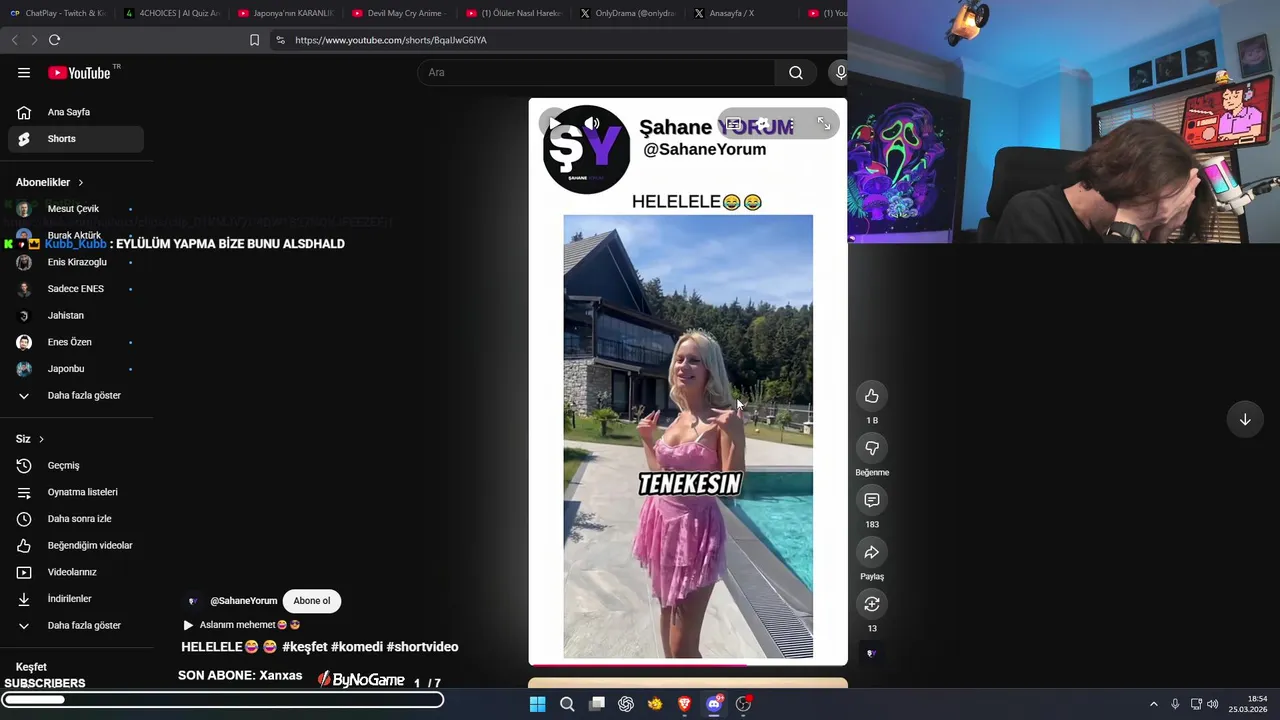Switch to OnlyDrama X tab
1280x720 pixels.
pyautogui.click(x=627, y=13)
